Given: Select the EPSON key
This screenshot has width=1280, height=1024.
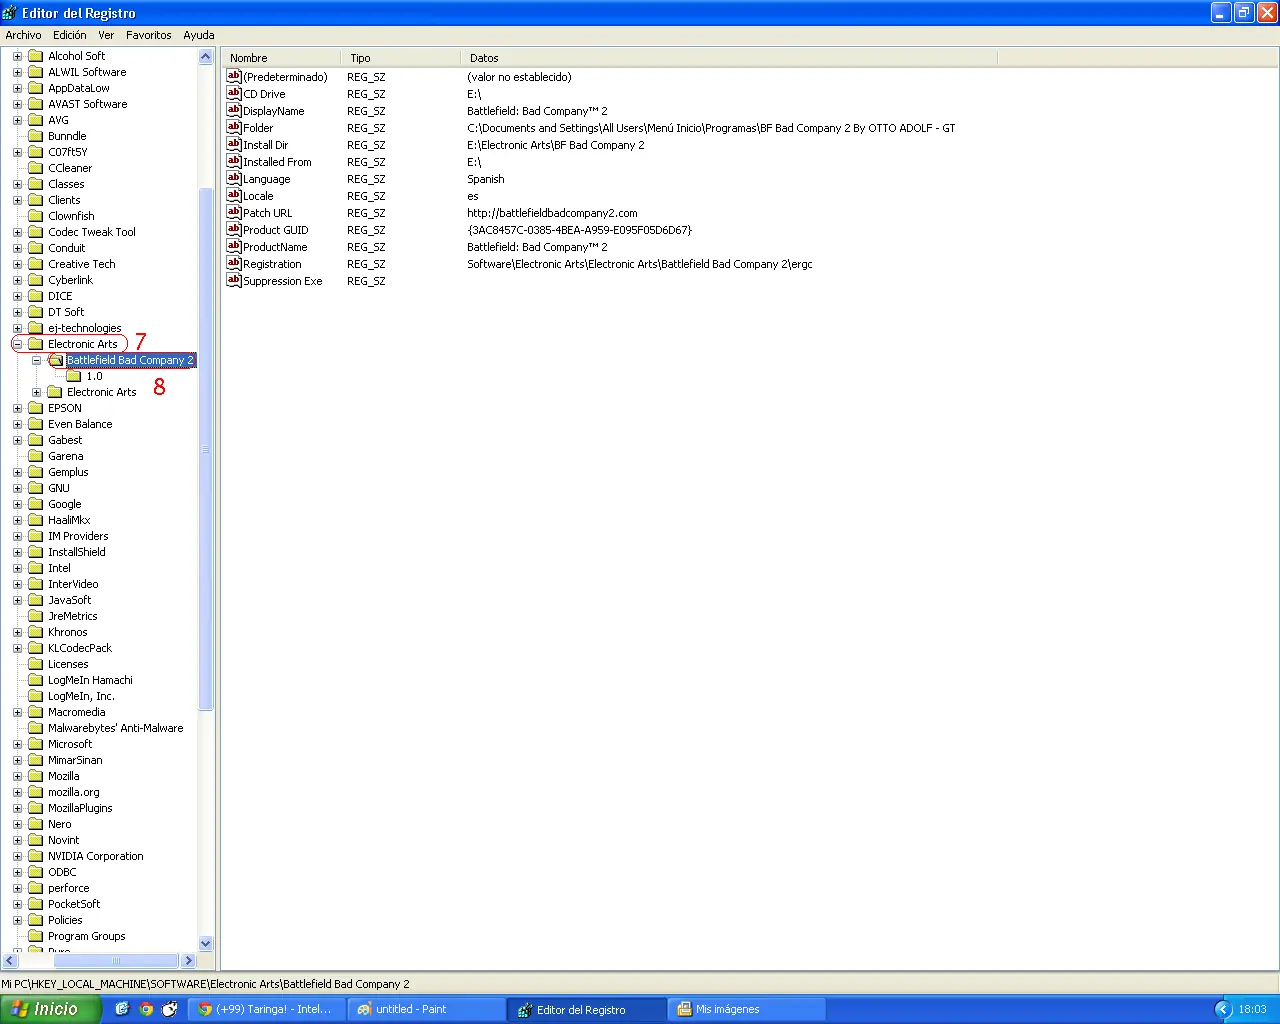Looking at the screenshot, I should coord(65,408).
